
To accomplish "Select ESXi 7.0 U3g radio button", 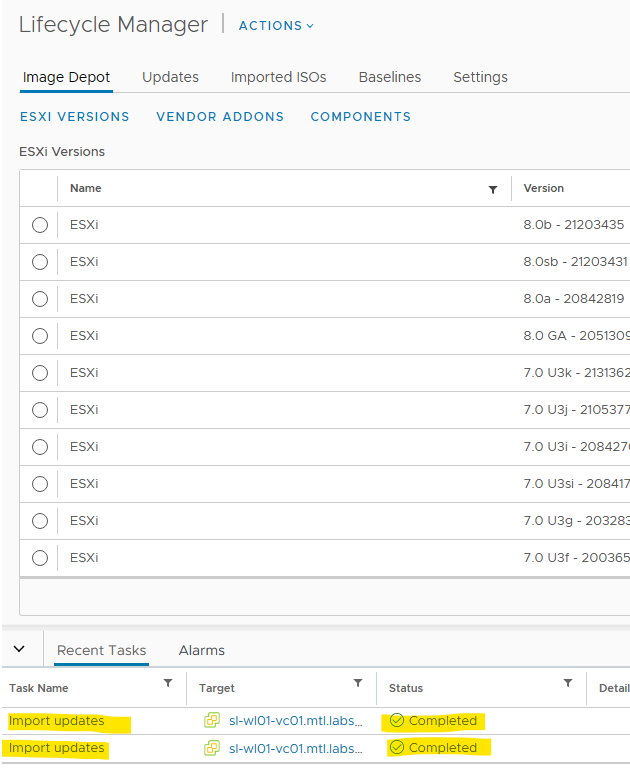I will (x=40, y=521).
